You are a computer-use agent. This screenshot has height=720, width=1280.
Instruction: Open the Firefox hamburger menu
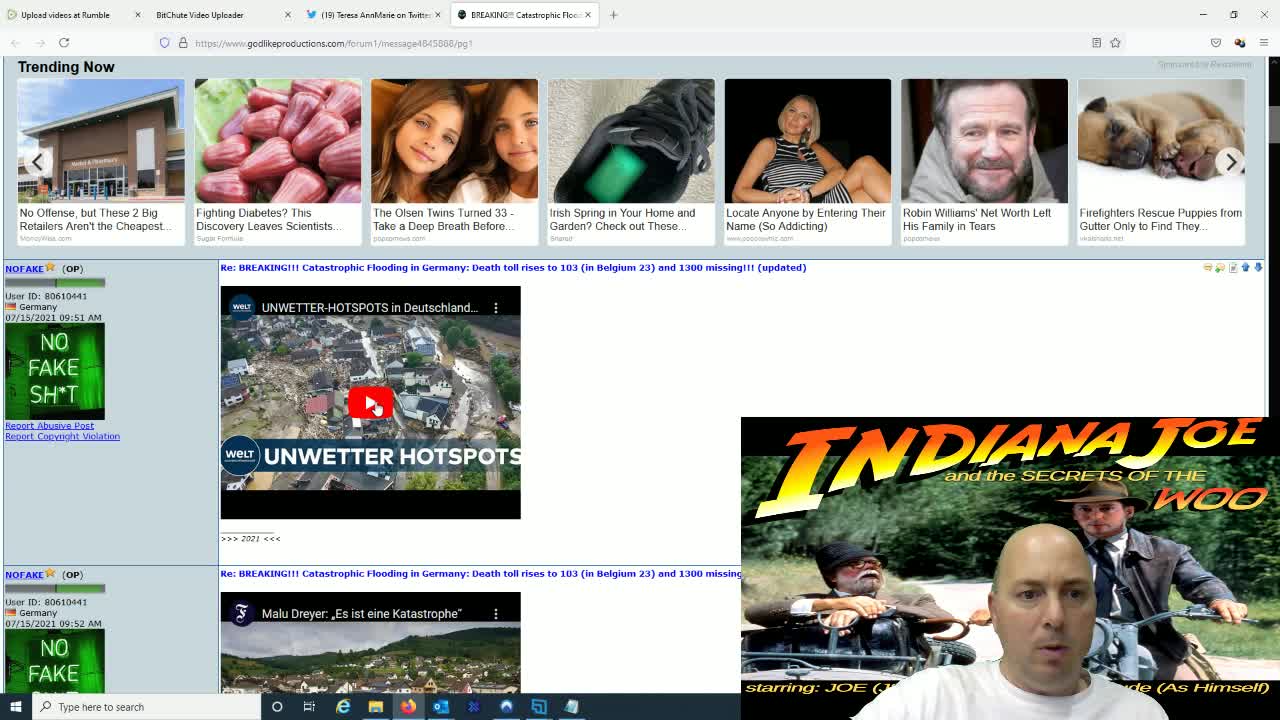tap(1264, 43)
